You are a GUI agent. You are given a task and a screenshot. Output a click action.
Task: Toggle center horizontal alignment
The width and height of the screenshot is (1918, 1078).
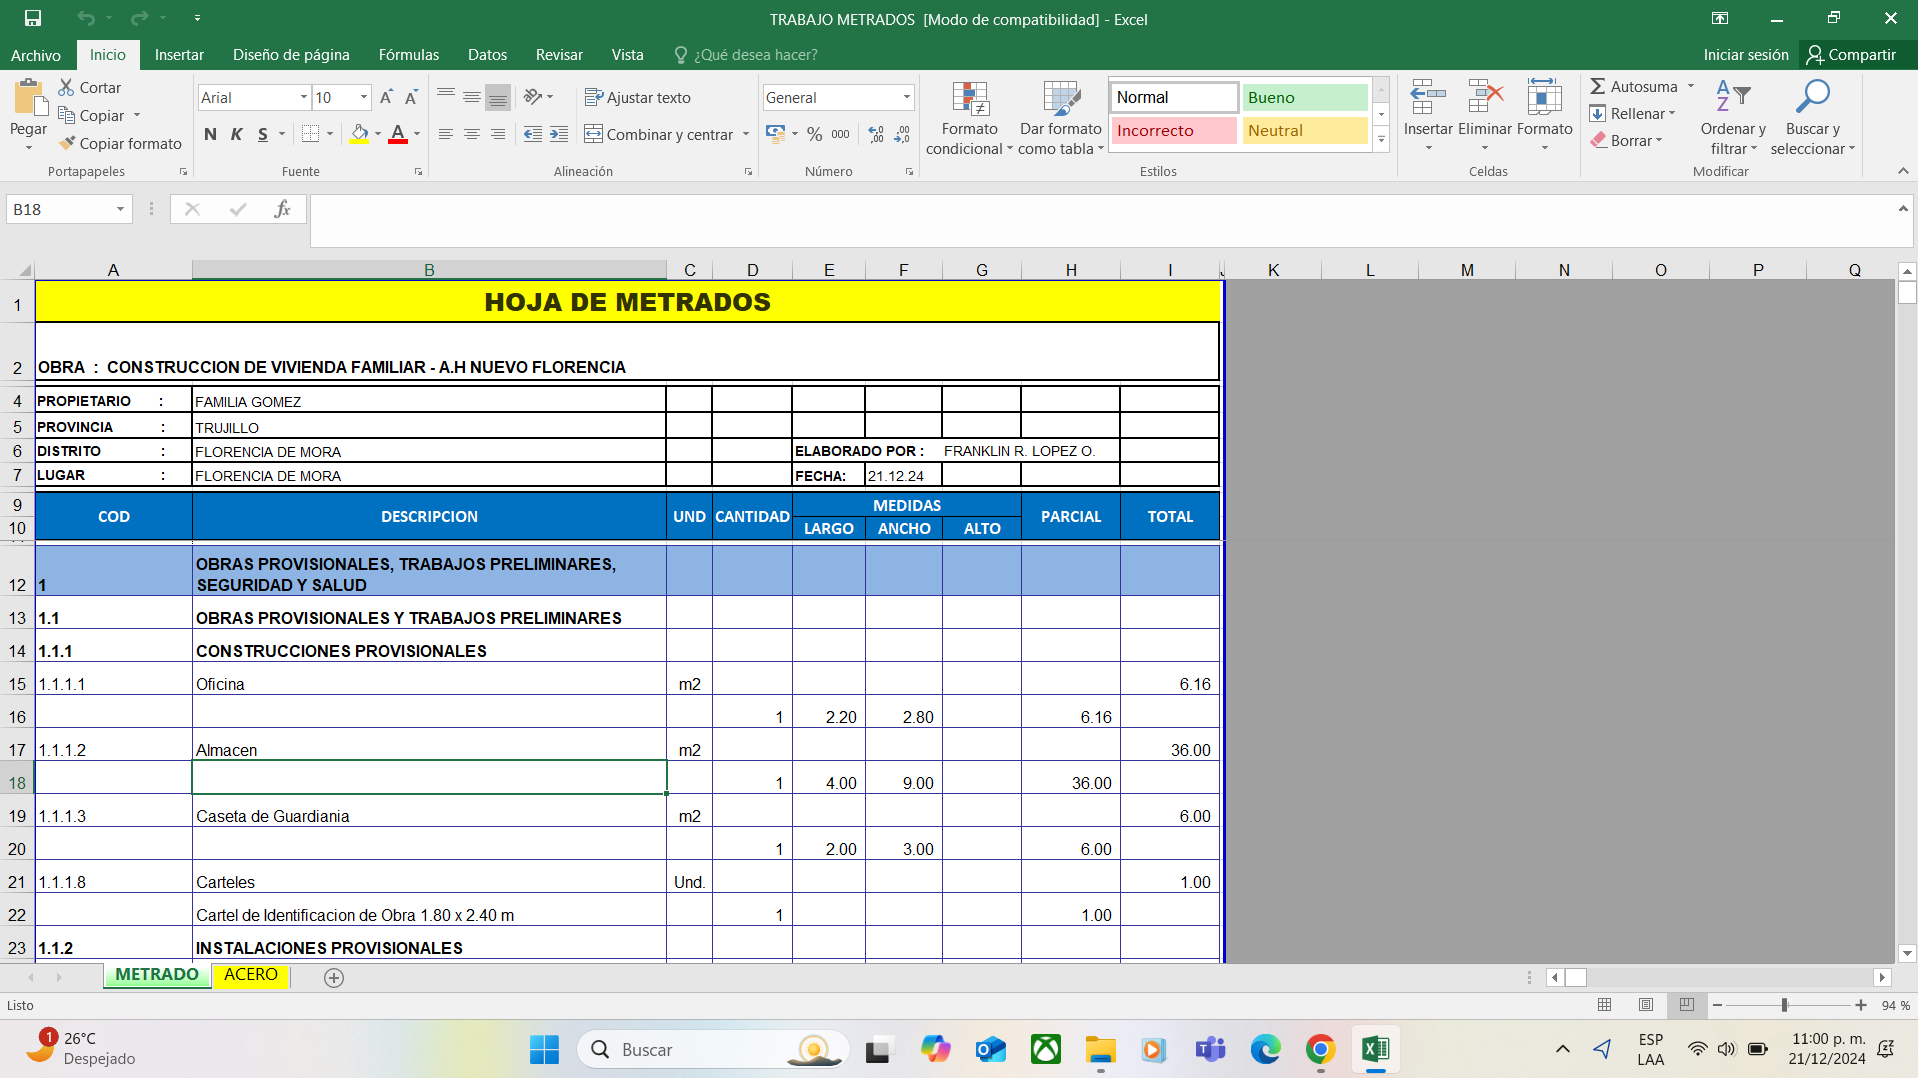(472, 134)
